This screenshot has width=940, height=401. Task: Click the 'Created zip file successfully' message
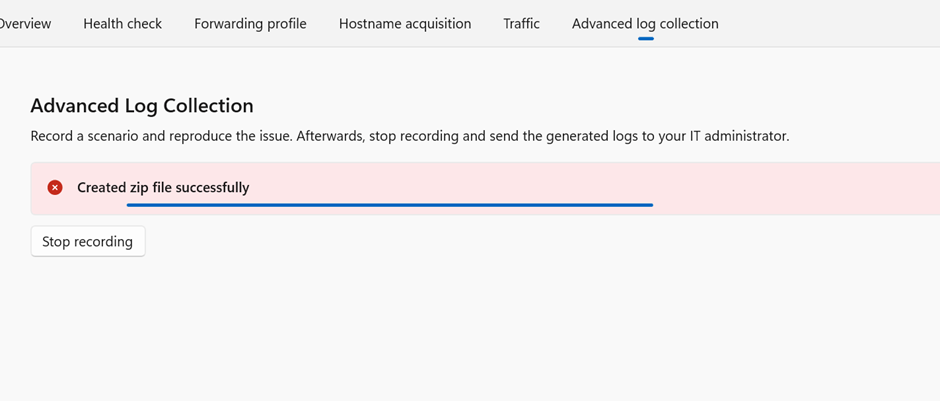tap(163, 187)
